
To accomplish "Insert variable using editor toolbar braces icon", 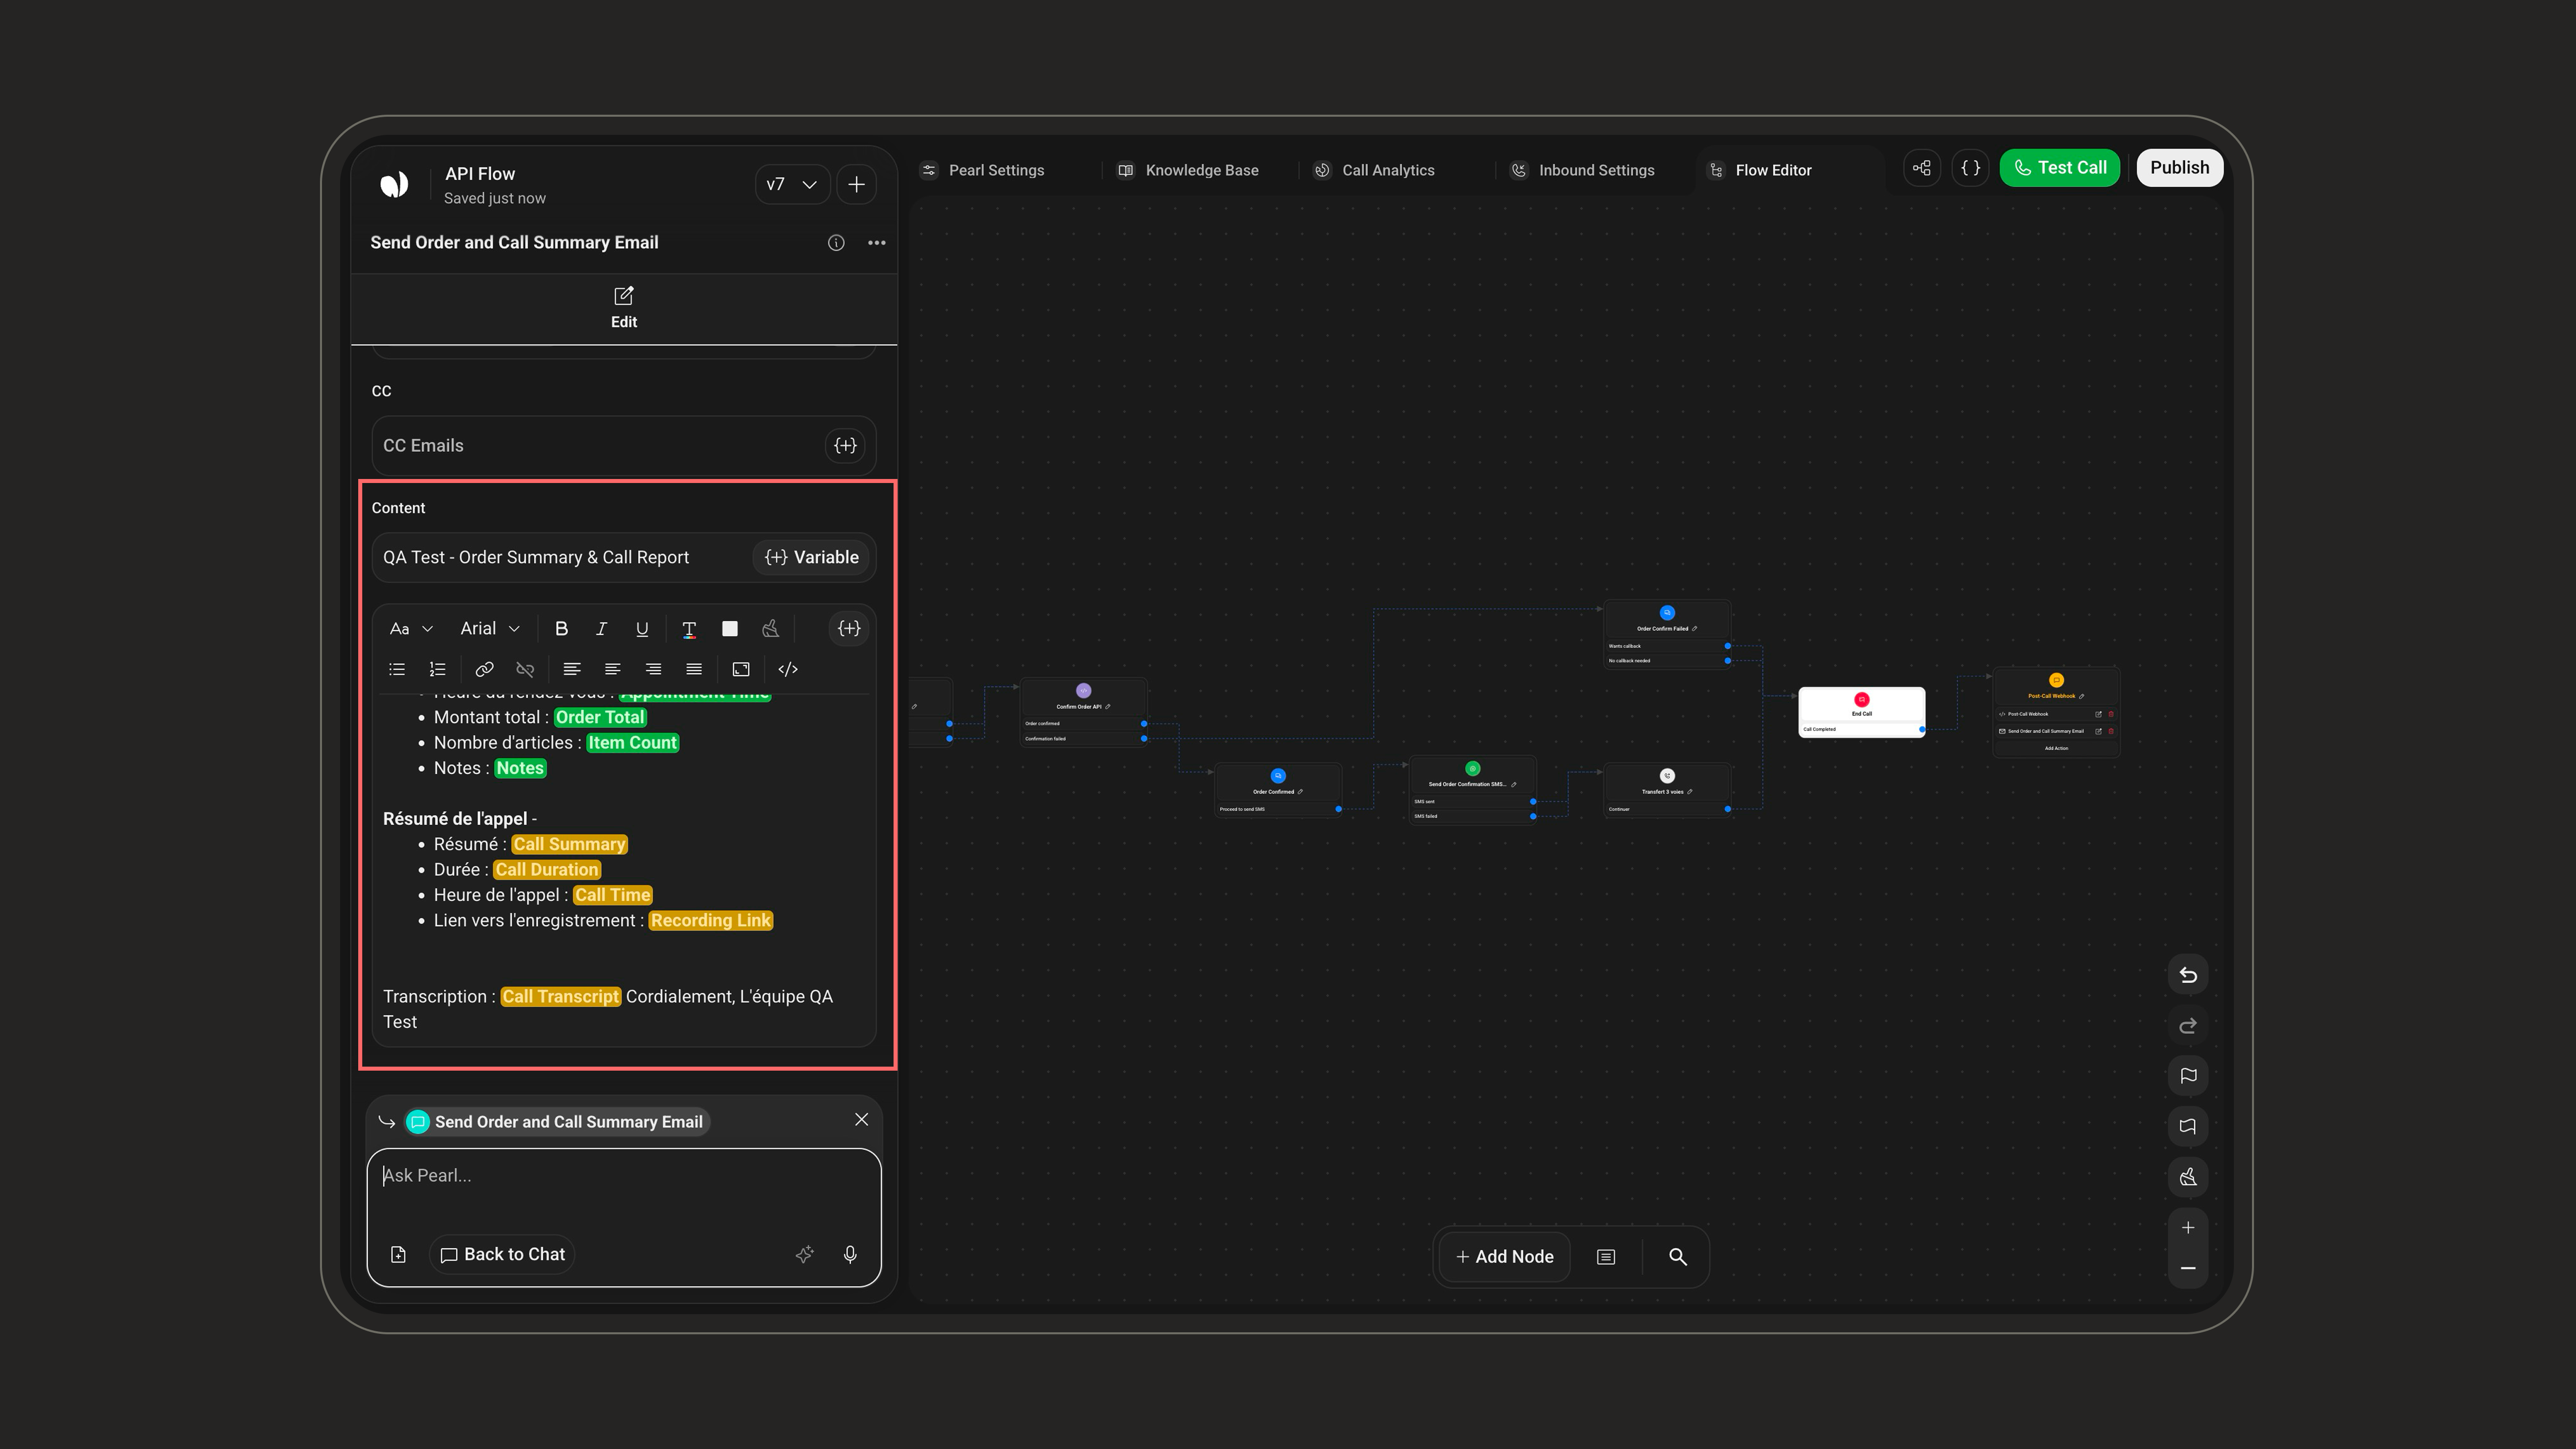I will tap(849, 629).
